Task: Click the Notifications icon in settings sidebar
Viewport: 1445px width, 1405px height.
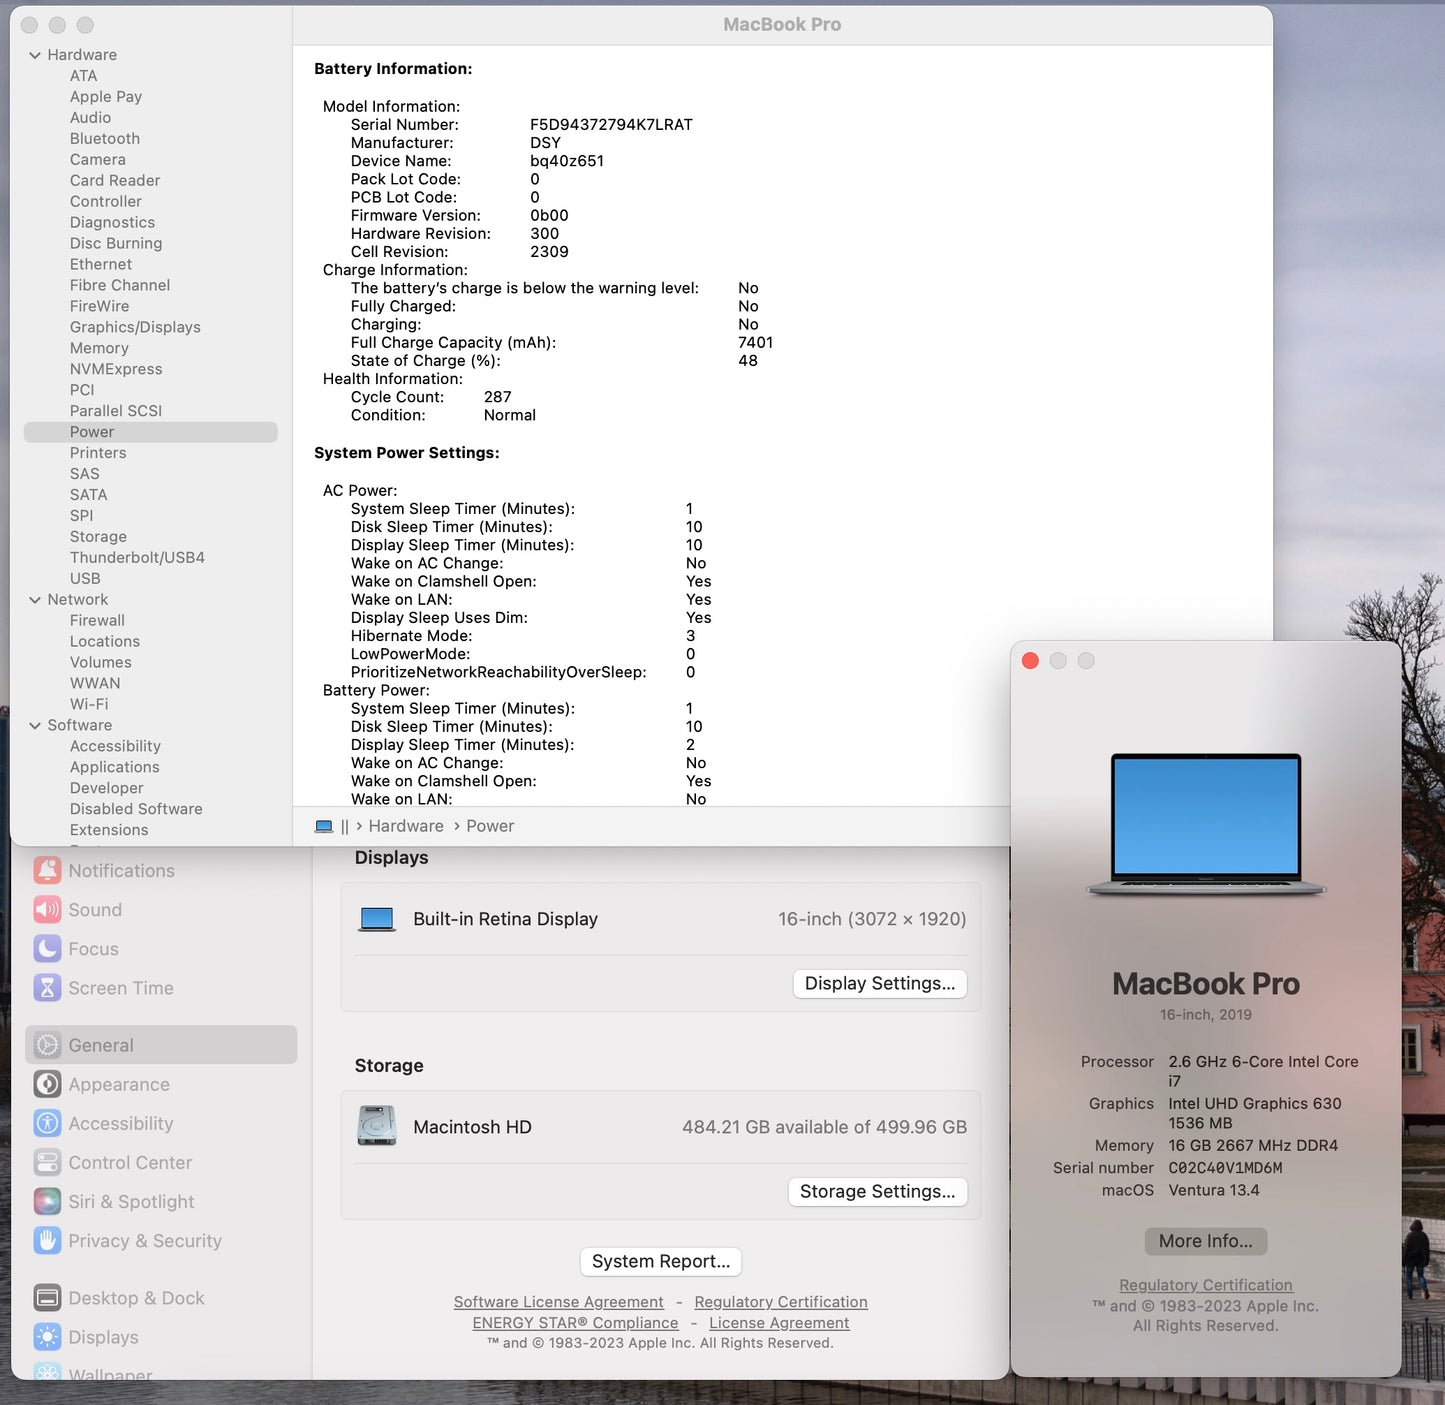Action: 47,870
